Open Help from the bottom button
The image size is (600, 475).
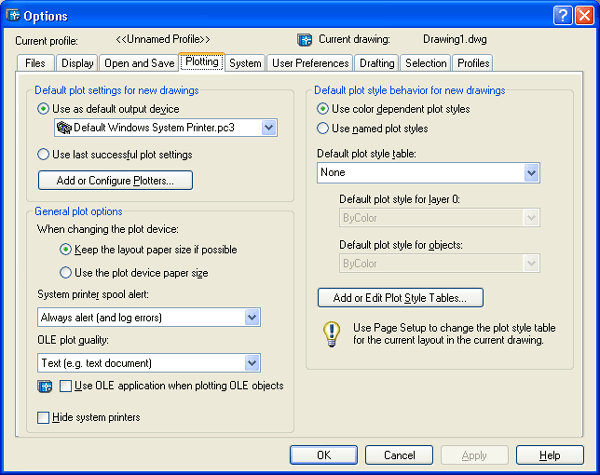(x=550, y=455)
